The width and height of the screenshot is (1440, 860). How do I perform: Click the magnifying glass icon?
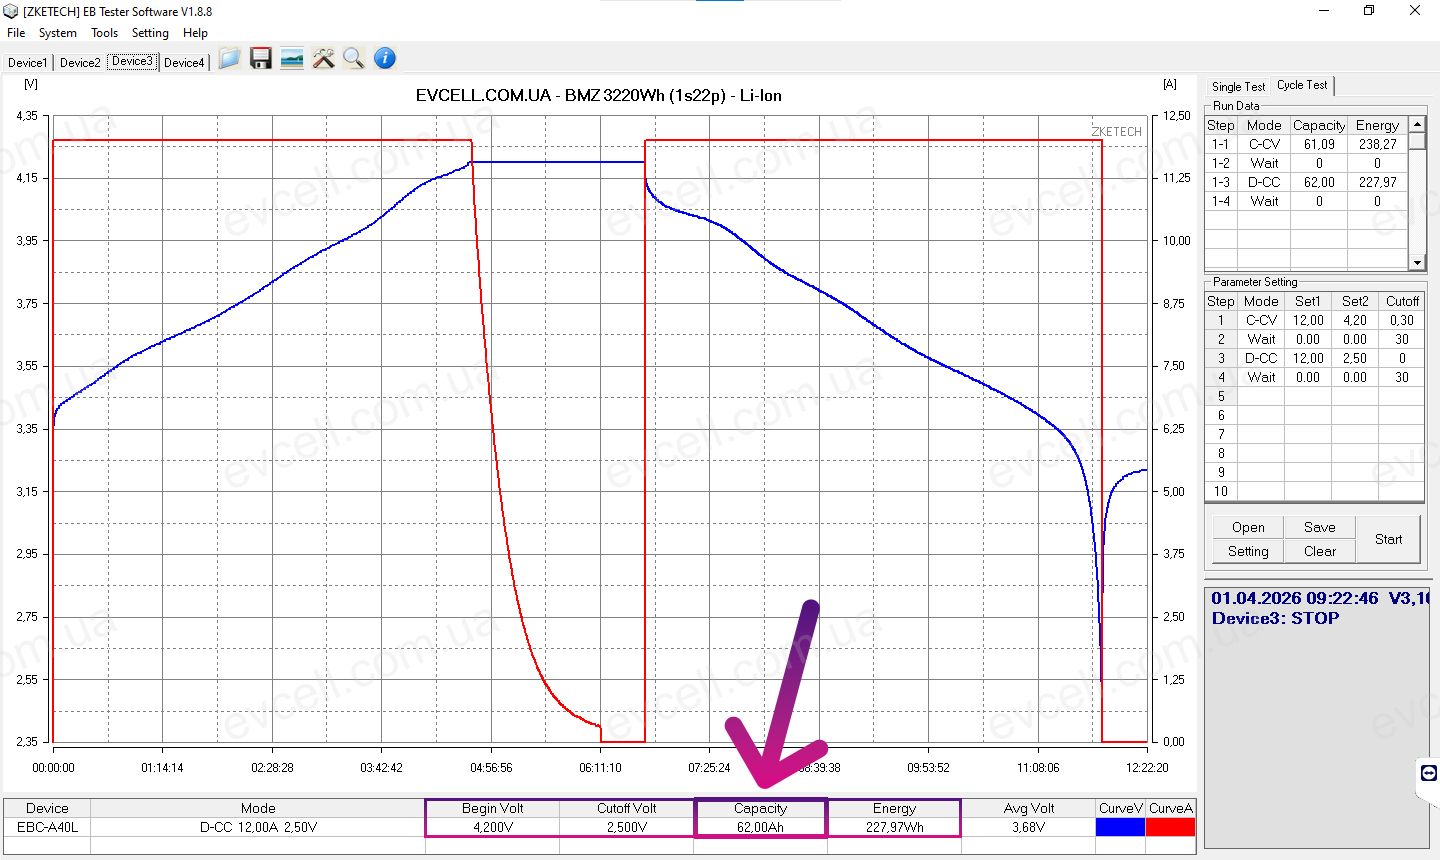coord(353,59)
